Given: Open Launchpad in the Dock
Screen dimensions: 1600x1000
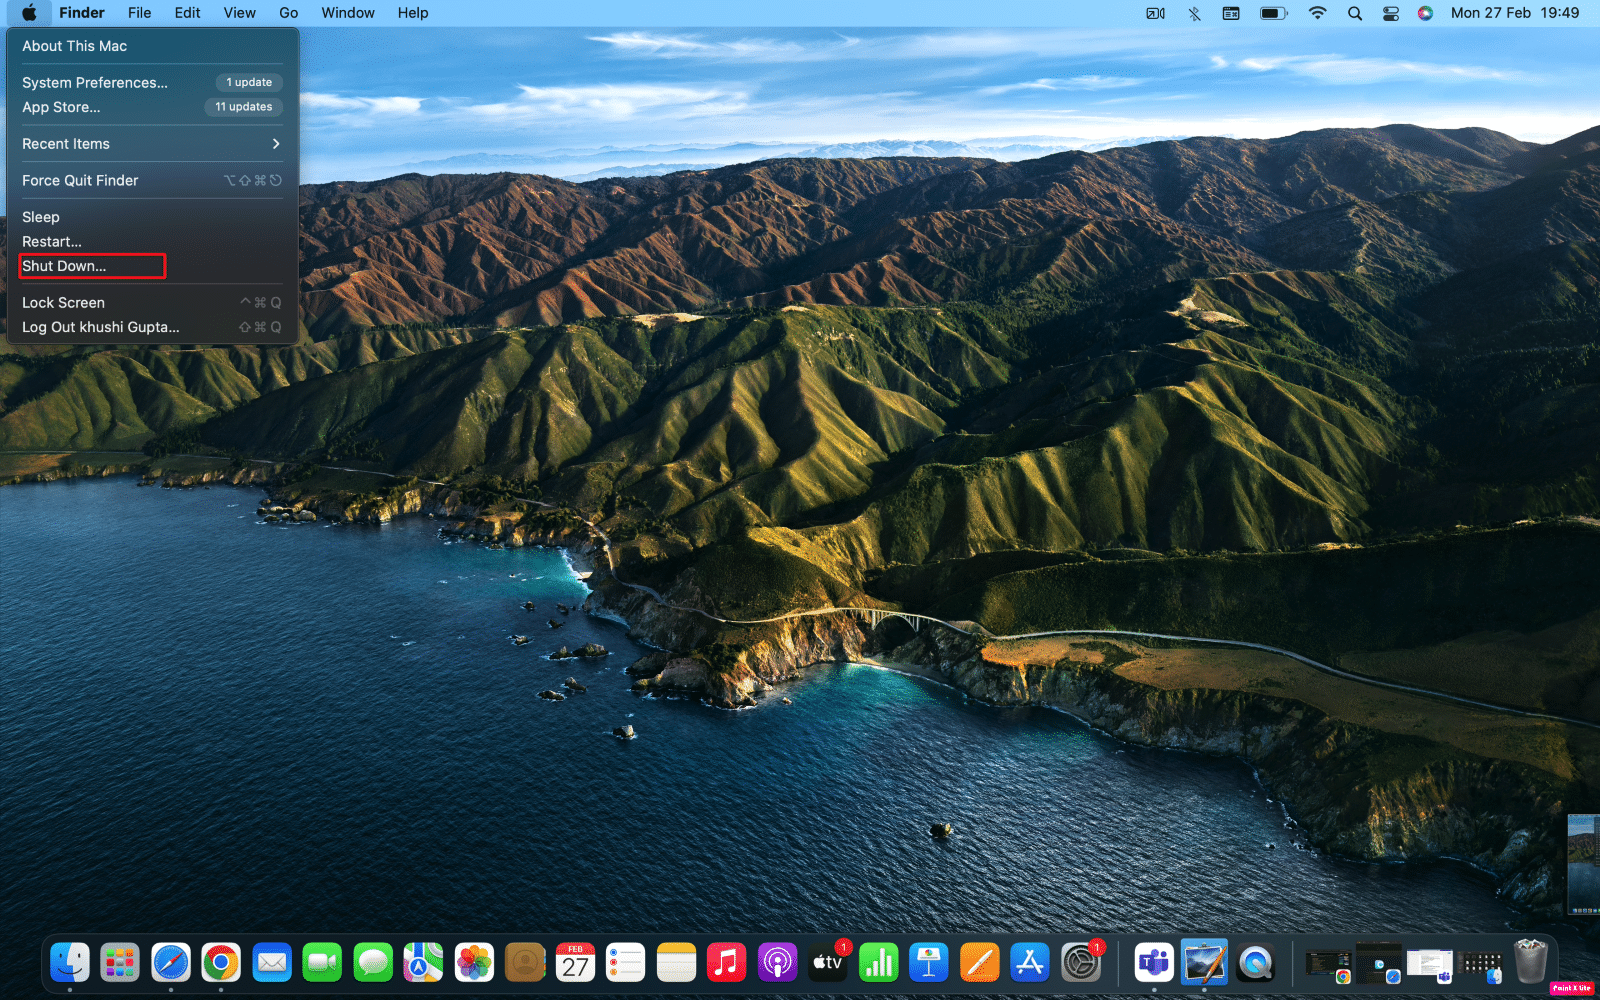Looking at the screenshot, I should [x=120, y=963].
